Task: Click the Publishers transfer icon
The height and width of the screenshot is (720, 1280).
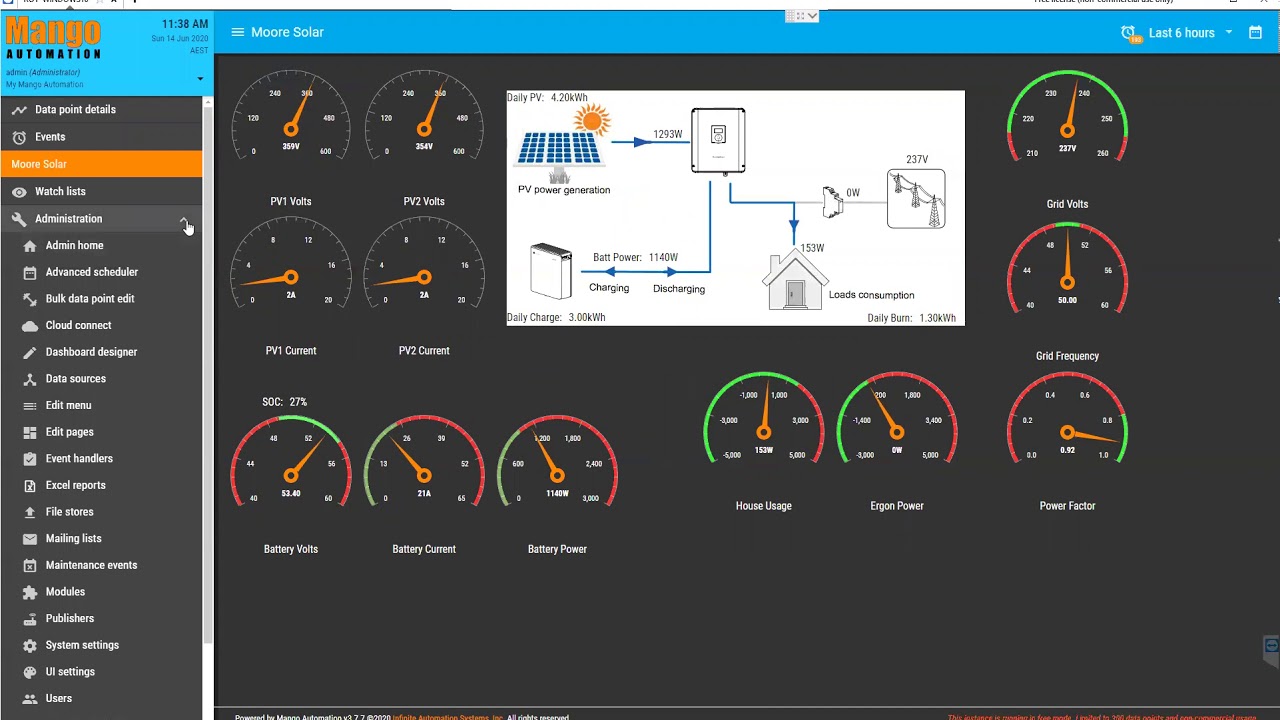Action: tap(30, 619)
